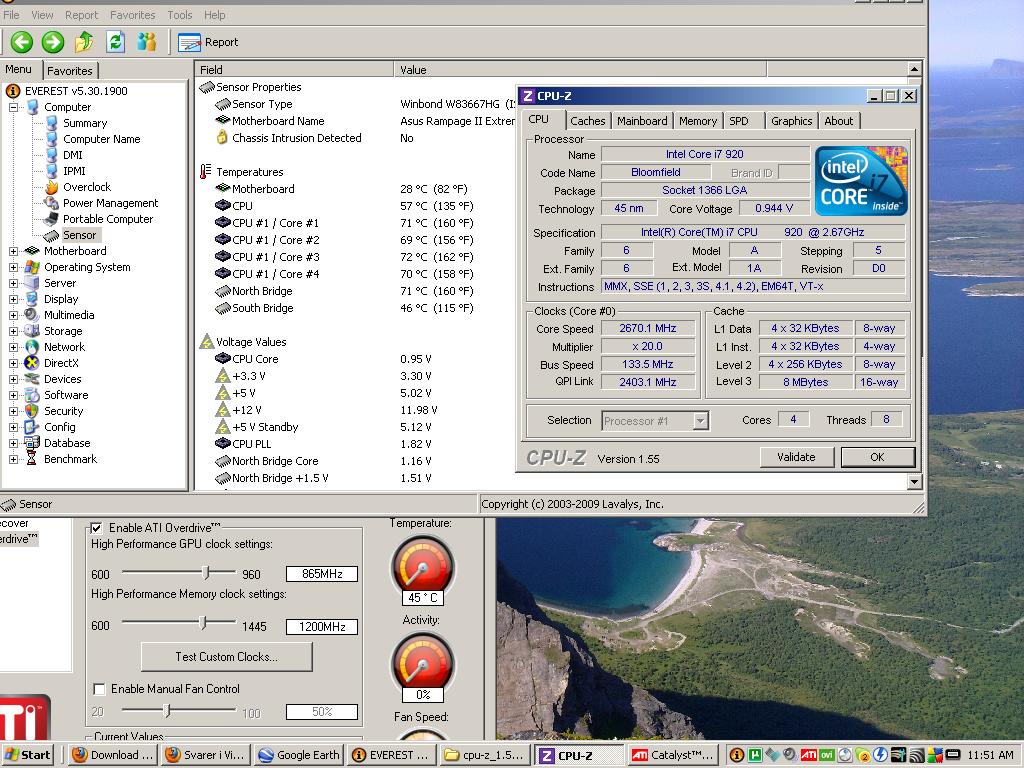This screenshot has height=768, width=1024.
Task: Open Power Management in the tree
Action: coord(110,203)
